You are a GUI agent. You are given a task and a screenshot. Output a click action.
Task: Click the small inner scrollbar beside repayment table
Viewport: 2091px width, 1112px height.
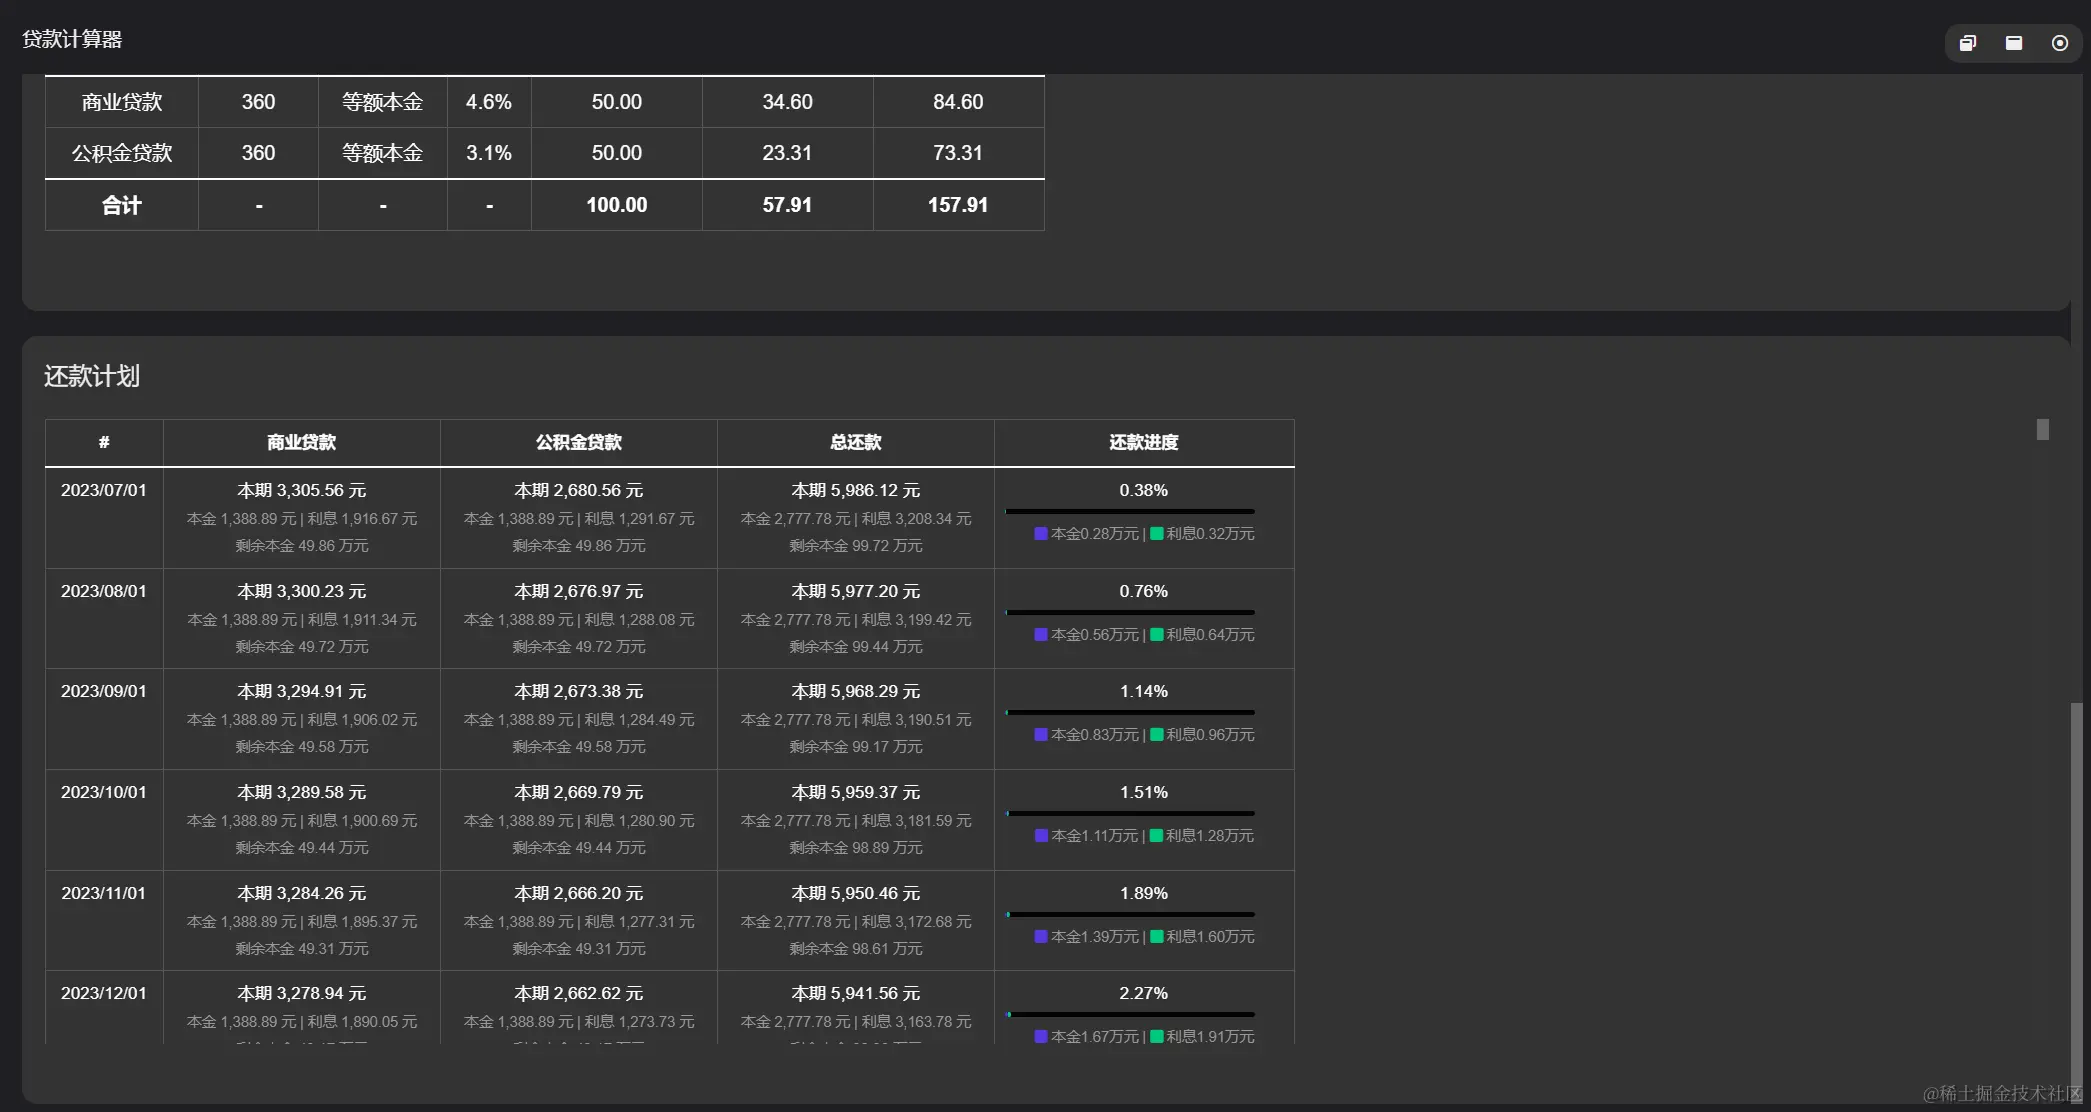(2042, 429)
